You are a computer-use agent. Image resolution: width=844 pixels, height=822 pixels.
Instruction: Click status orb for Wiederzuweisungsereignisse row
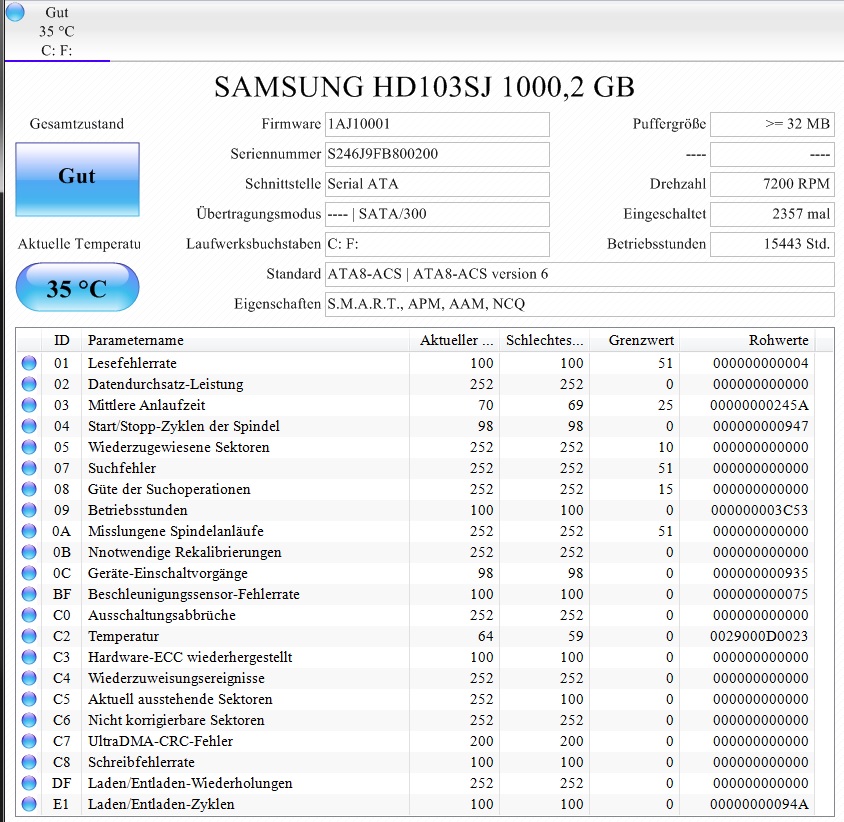tap(29, 678)
